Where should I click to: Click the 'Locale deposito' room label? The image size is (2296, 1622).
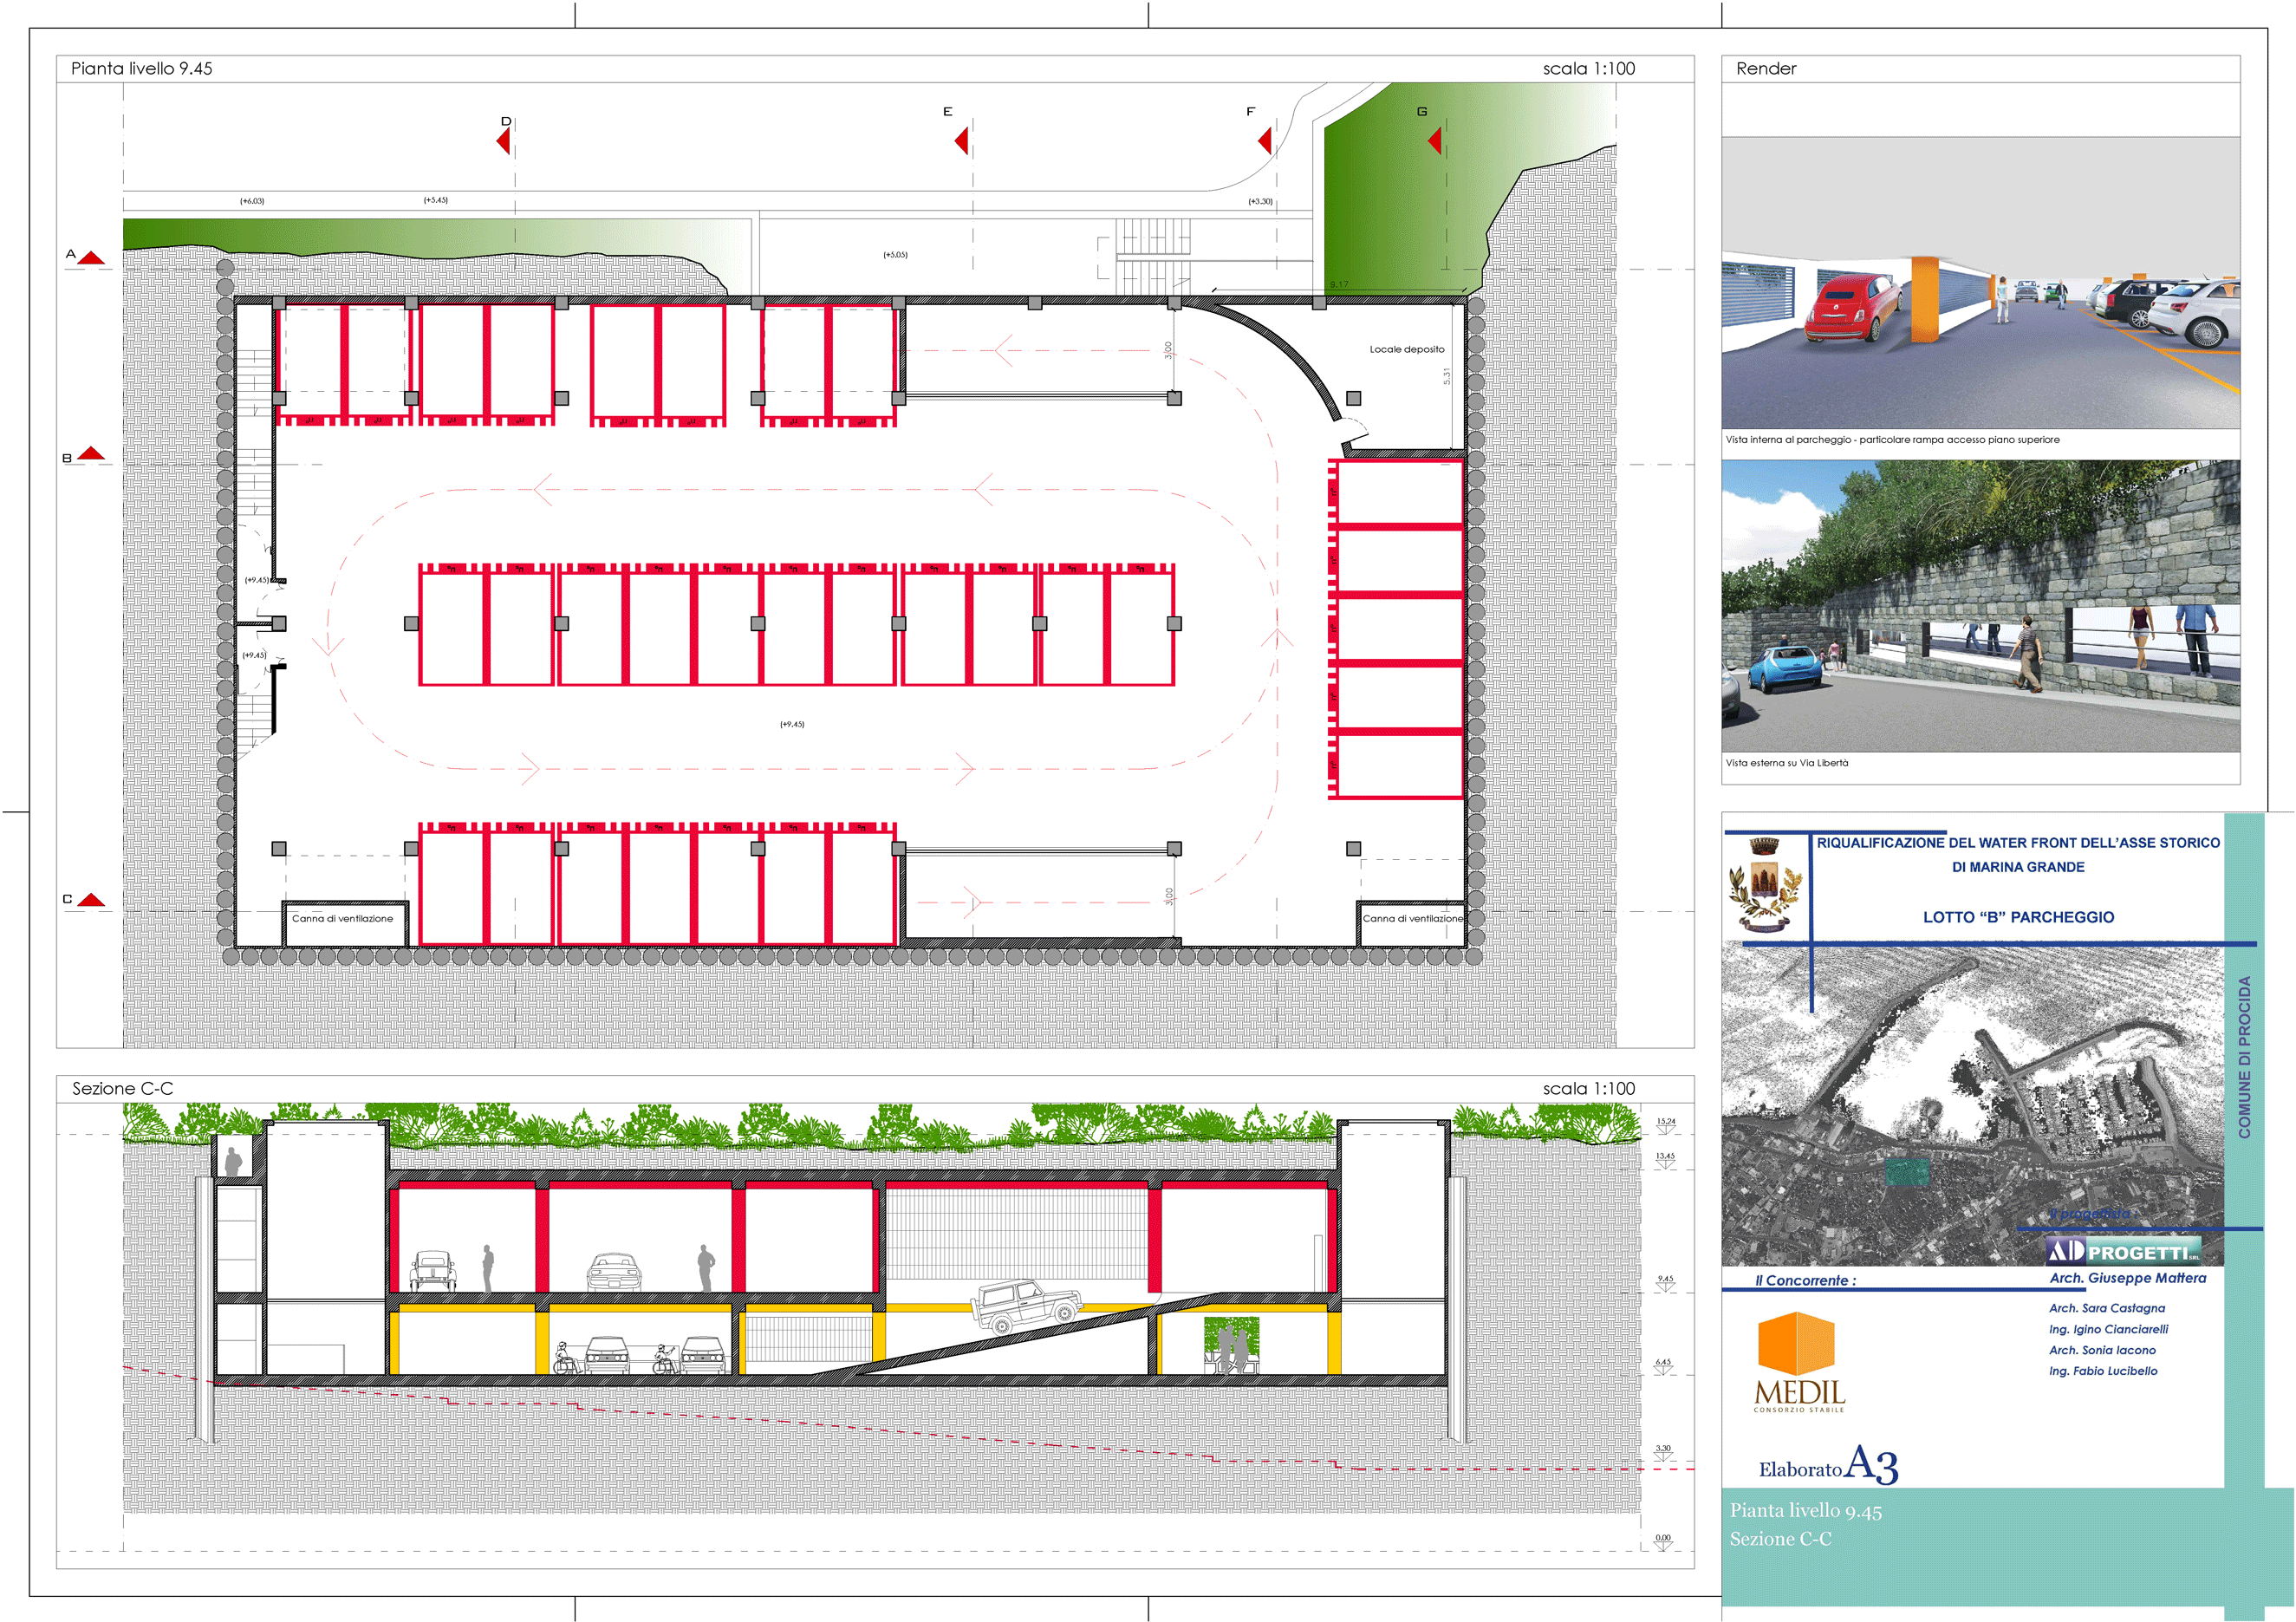(x=1407, y=350)
